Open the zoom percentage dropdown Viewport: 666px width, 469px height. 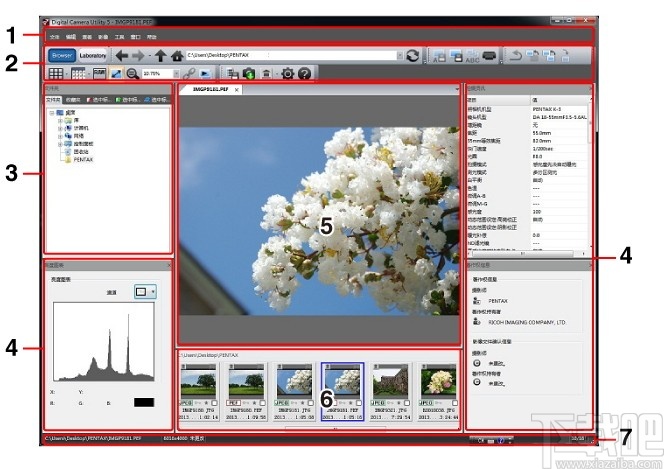176,74
